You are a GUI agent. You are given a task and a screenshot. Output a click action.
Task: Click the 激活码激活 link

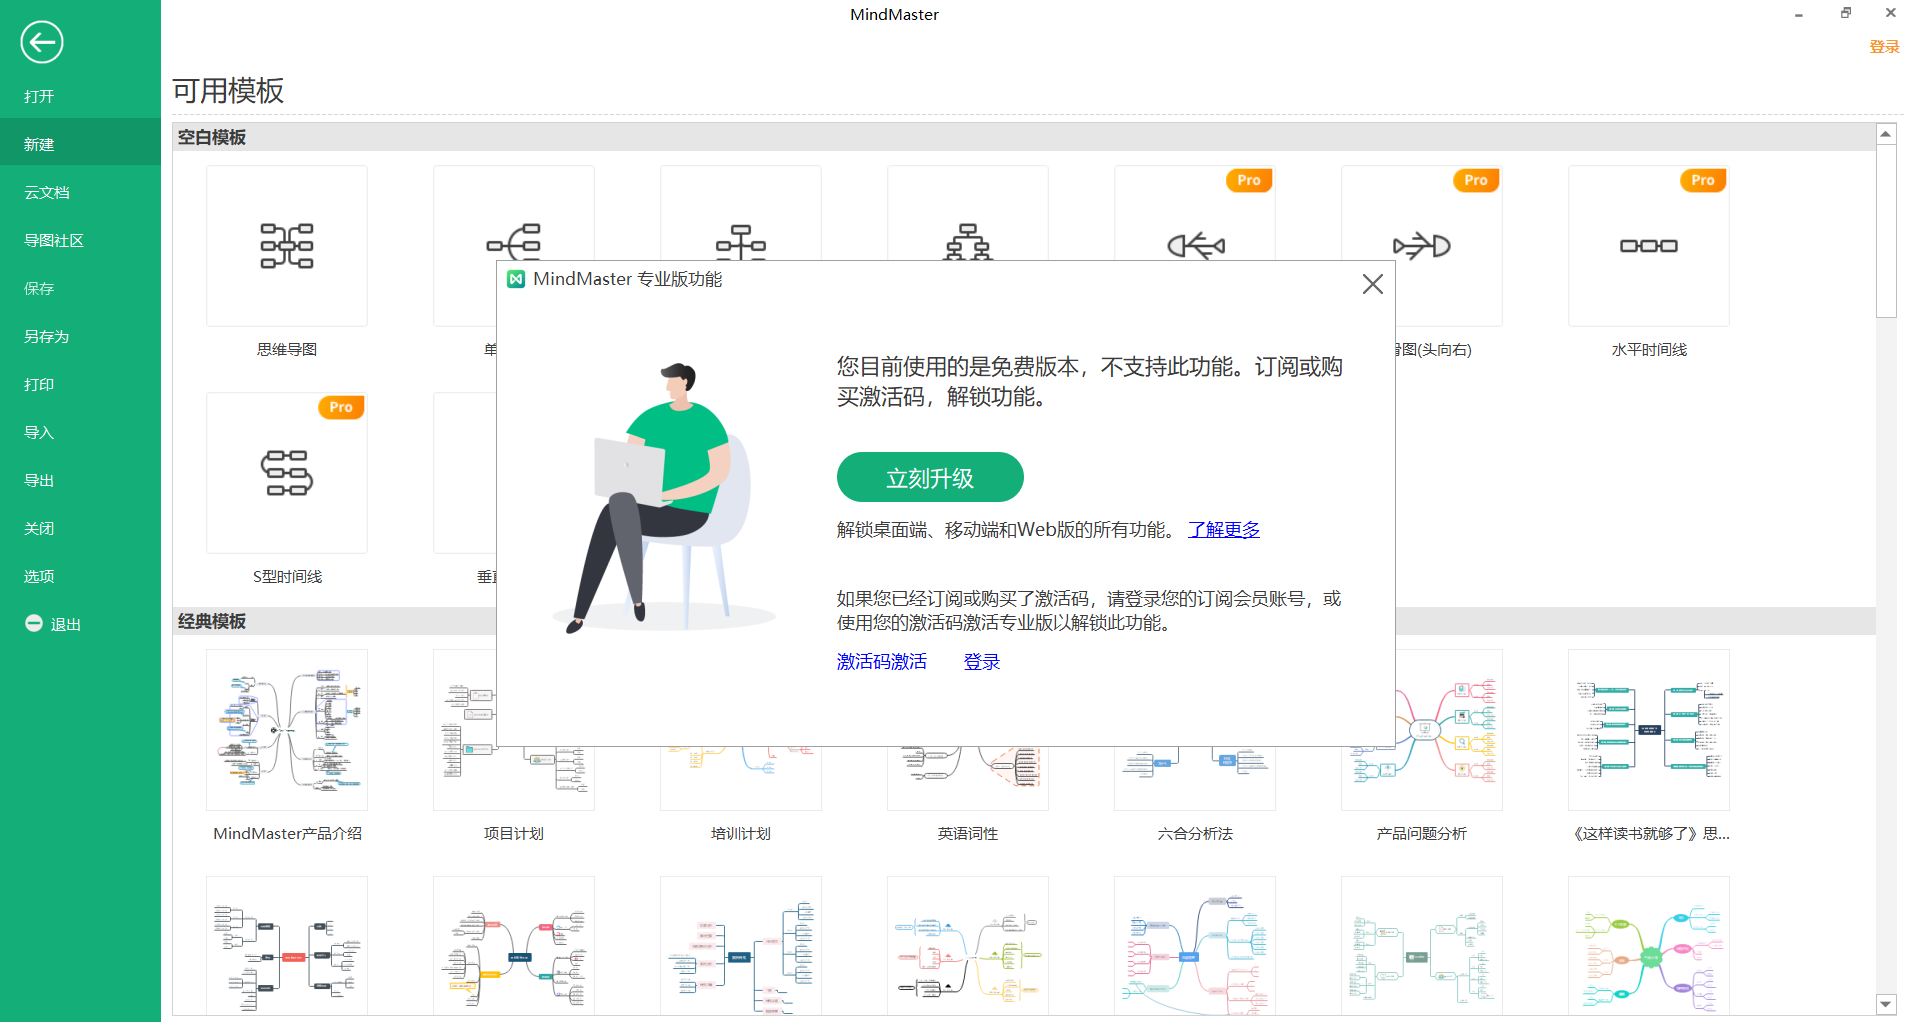click(x=881, y=662)
